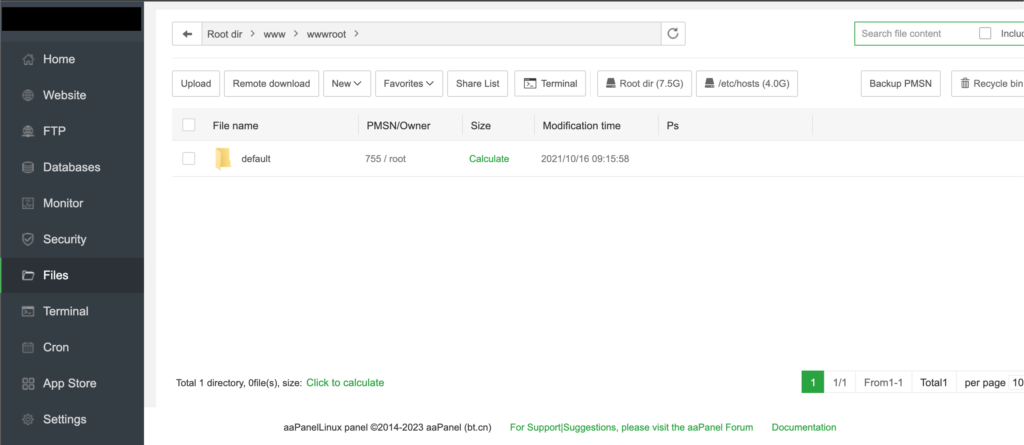Click www in the breadcrumb path
This screenshot has width=1024, height=445.
click(x=274, y=34)
